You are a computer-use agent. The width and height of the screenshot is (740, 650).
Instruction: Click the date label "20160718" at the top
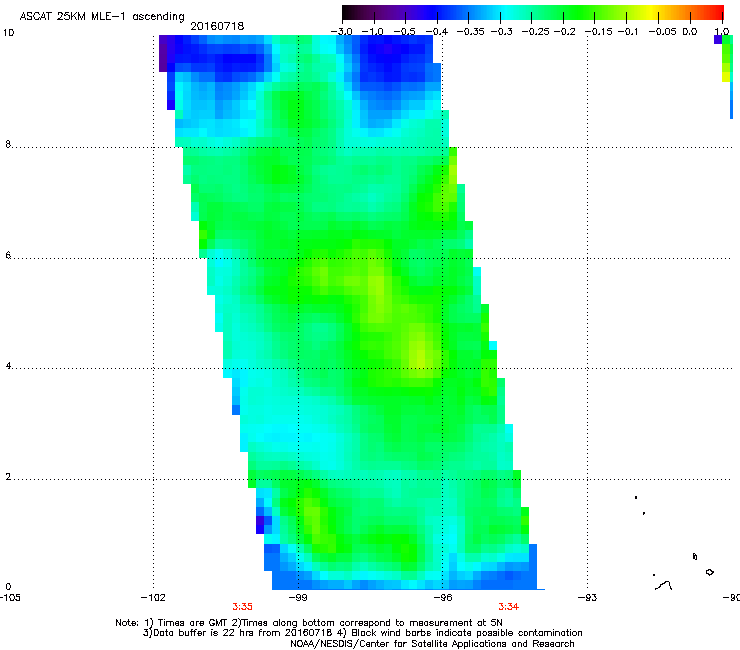[217, 26]
